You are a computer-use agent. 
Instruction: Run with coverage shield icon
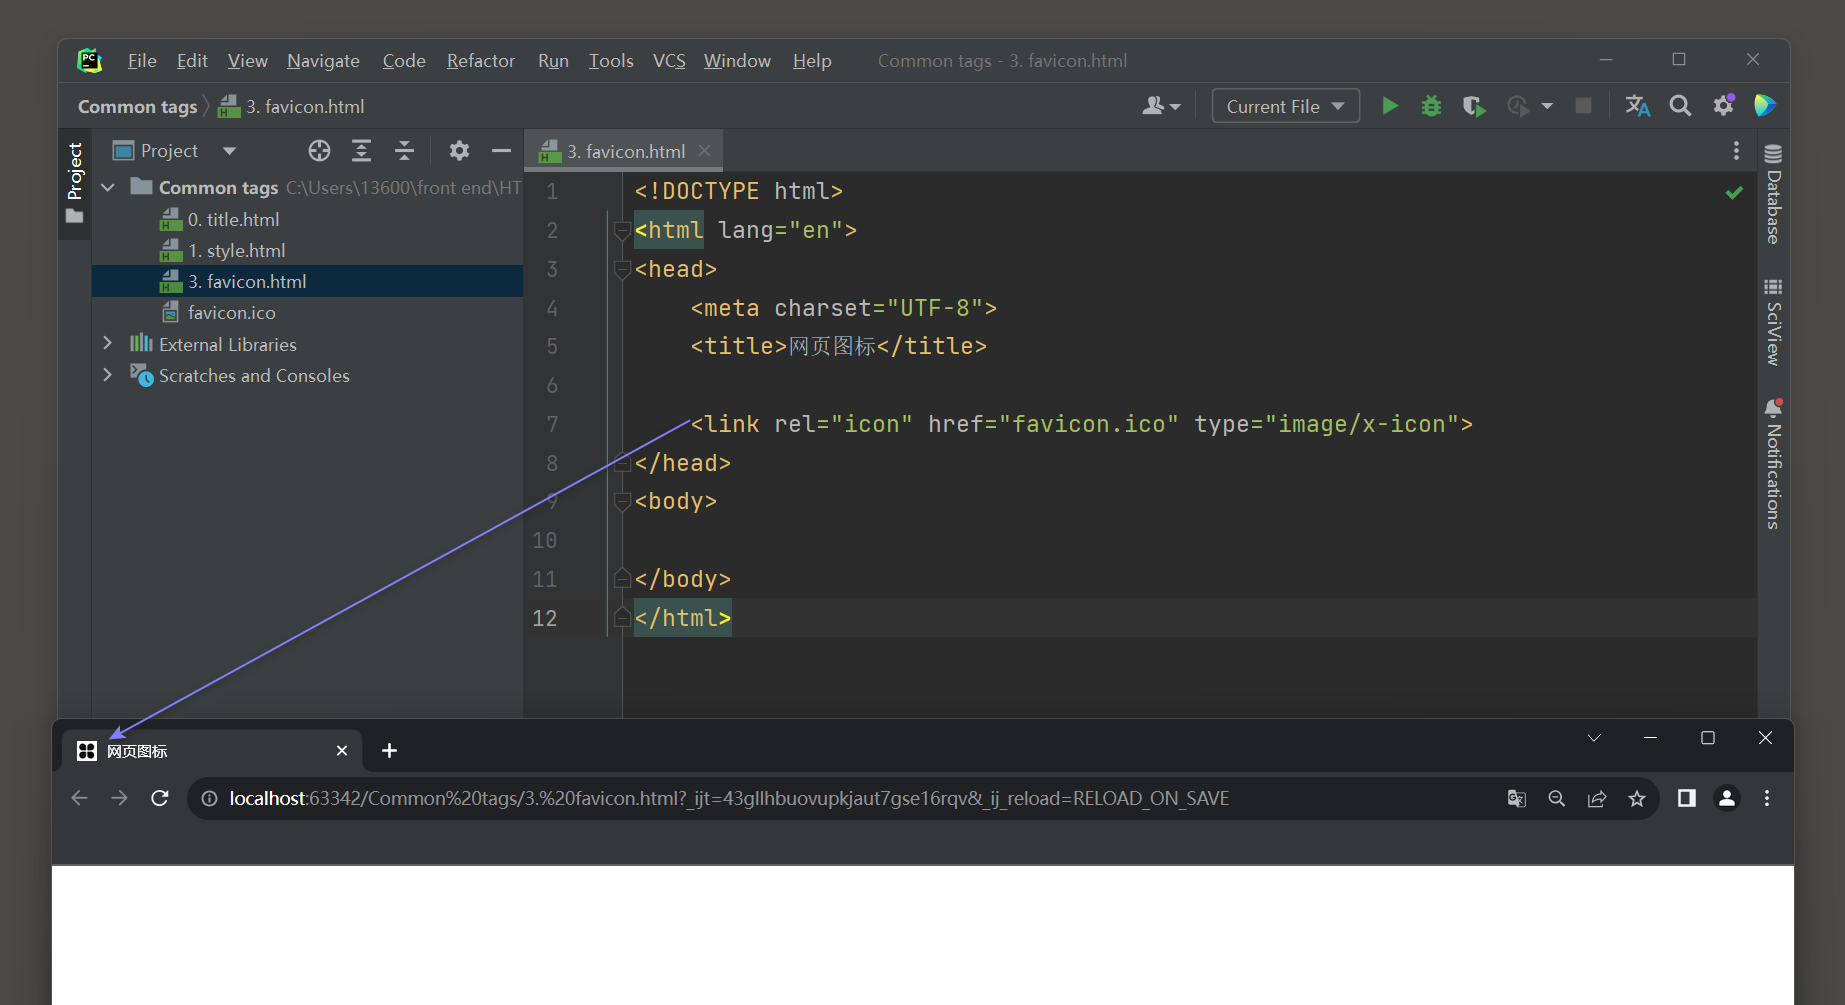pyautogui.click(x=1473, y=106)
